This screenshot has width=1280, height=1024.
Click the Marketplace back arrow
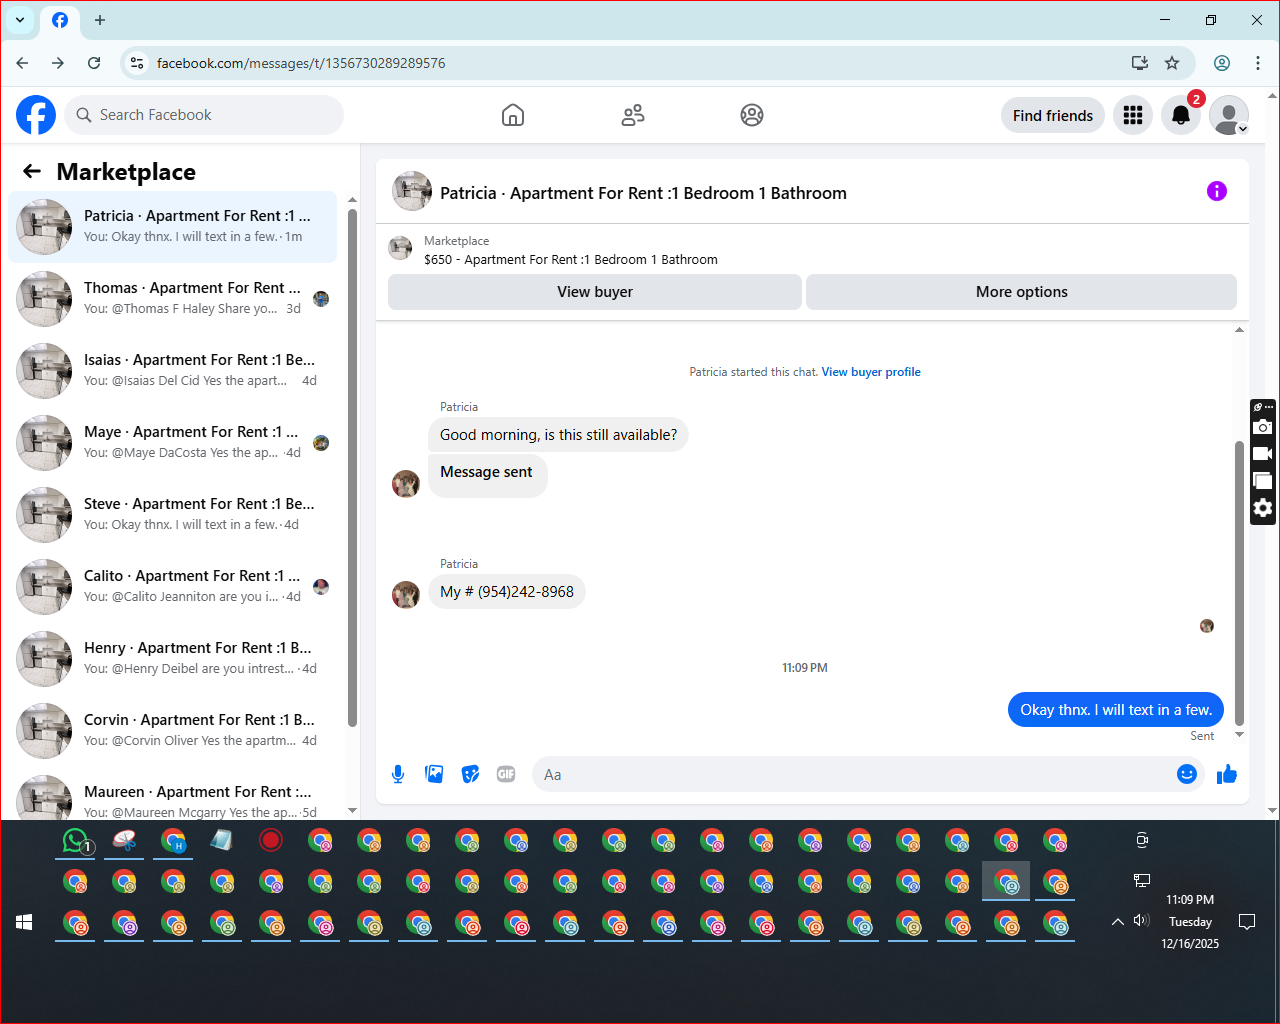pyautogui.click(x=32, y=171)
